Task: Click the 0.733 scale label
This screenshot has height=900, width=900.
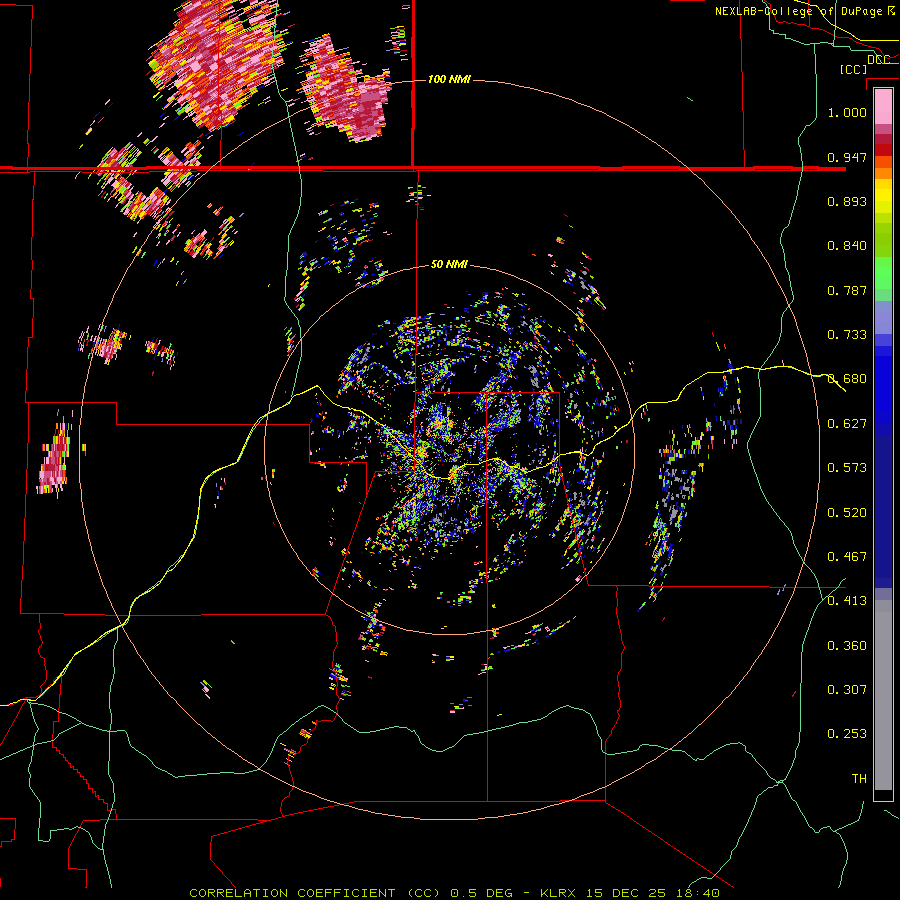Action: click(x=847, y=335)
